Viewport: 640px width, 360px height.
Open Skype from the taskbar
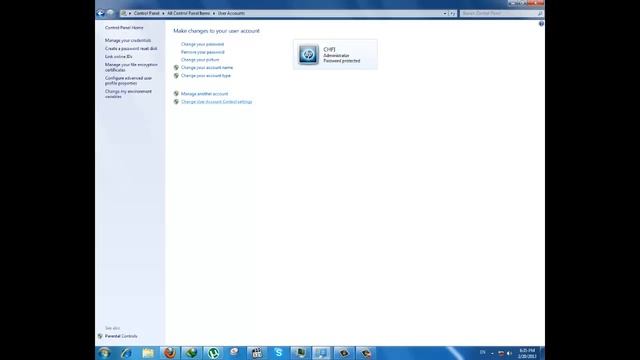(278, 353)
